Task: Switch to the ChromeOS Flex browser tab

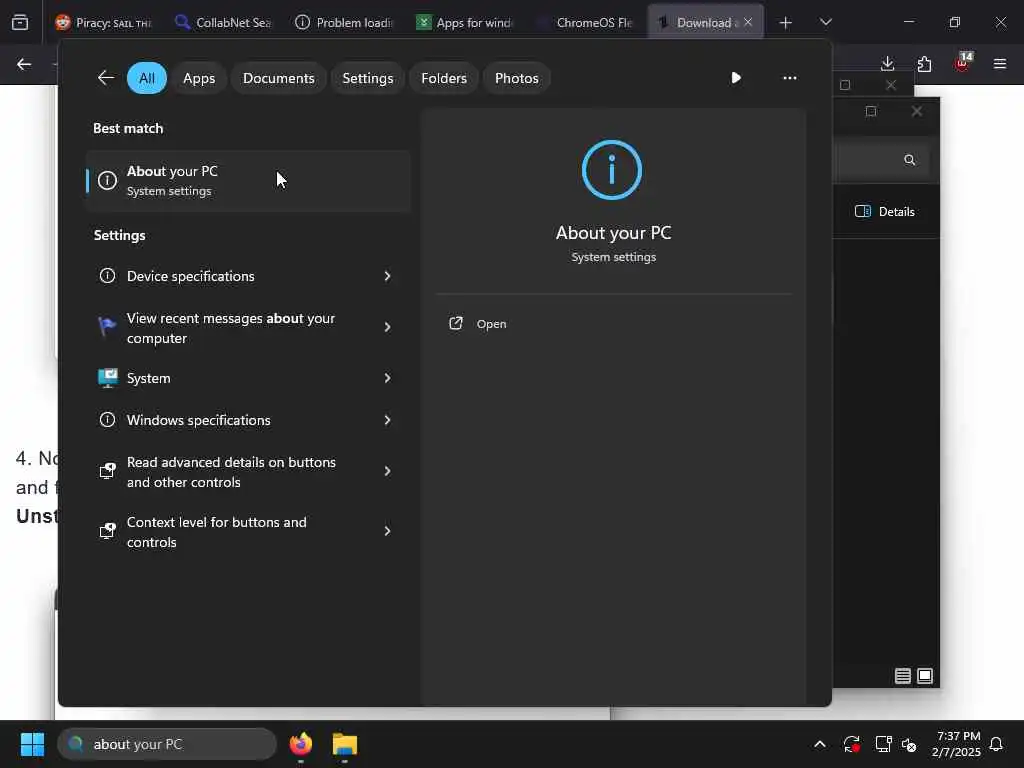Action: pos(584,23)
